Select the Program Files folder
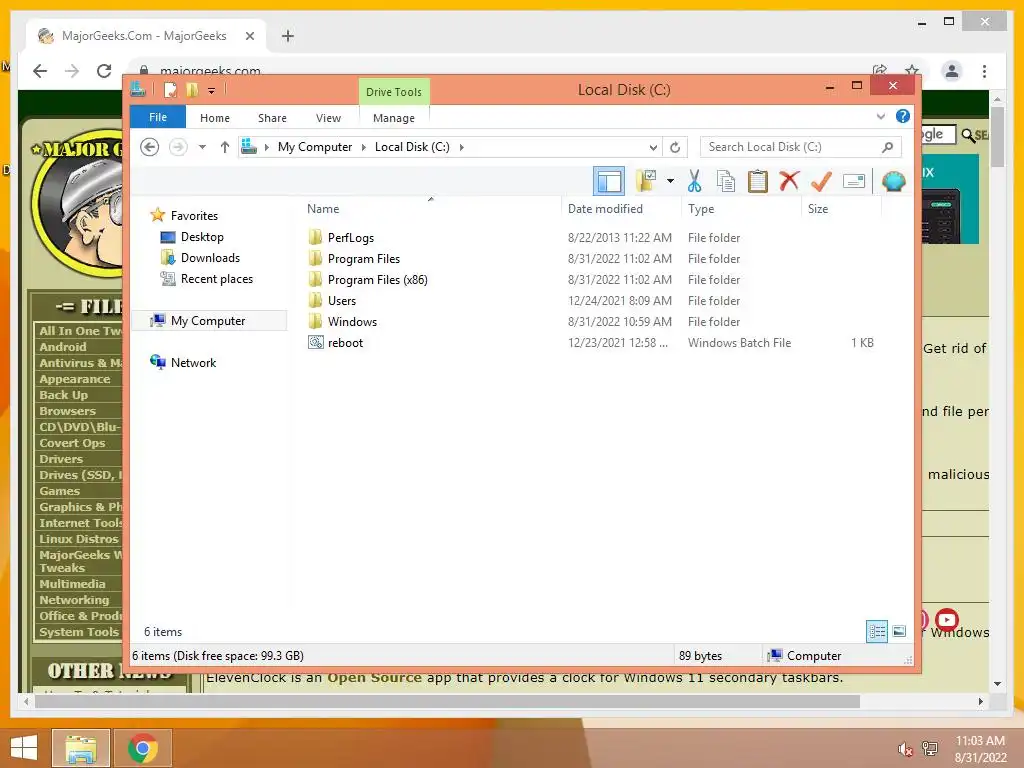1024x768 pixels. [x=364, y=259]
